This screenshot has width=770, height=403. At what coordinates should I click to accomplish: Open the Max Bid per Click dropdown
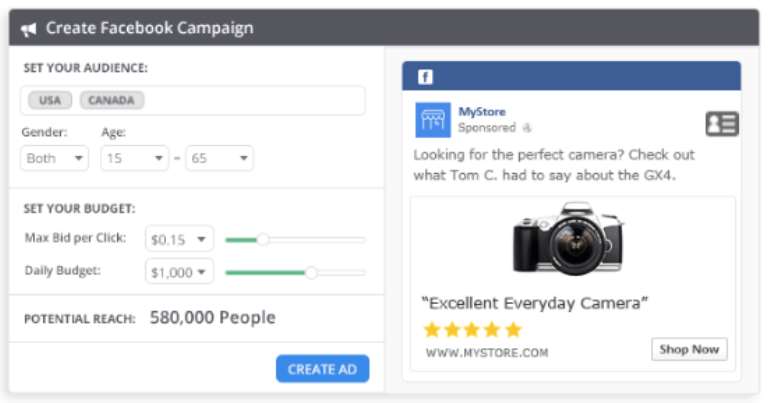[x=179, y=239]
